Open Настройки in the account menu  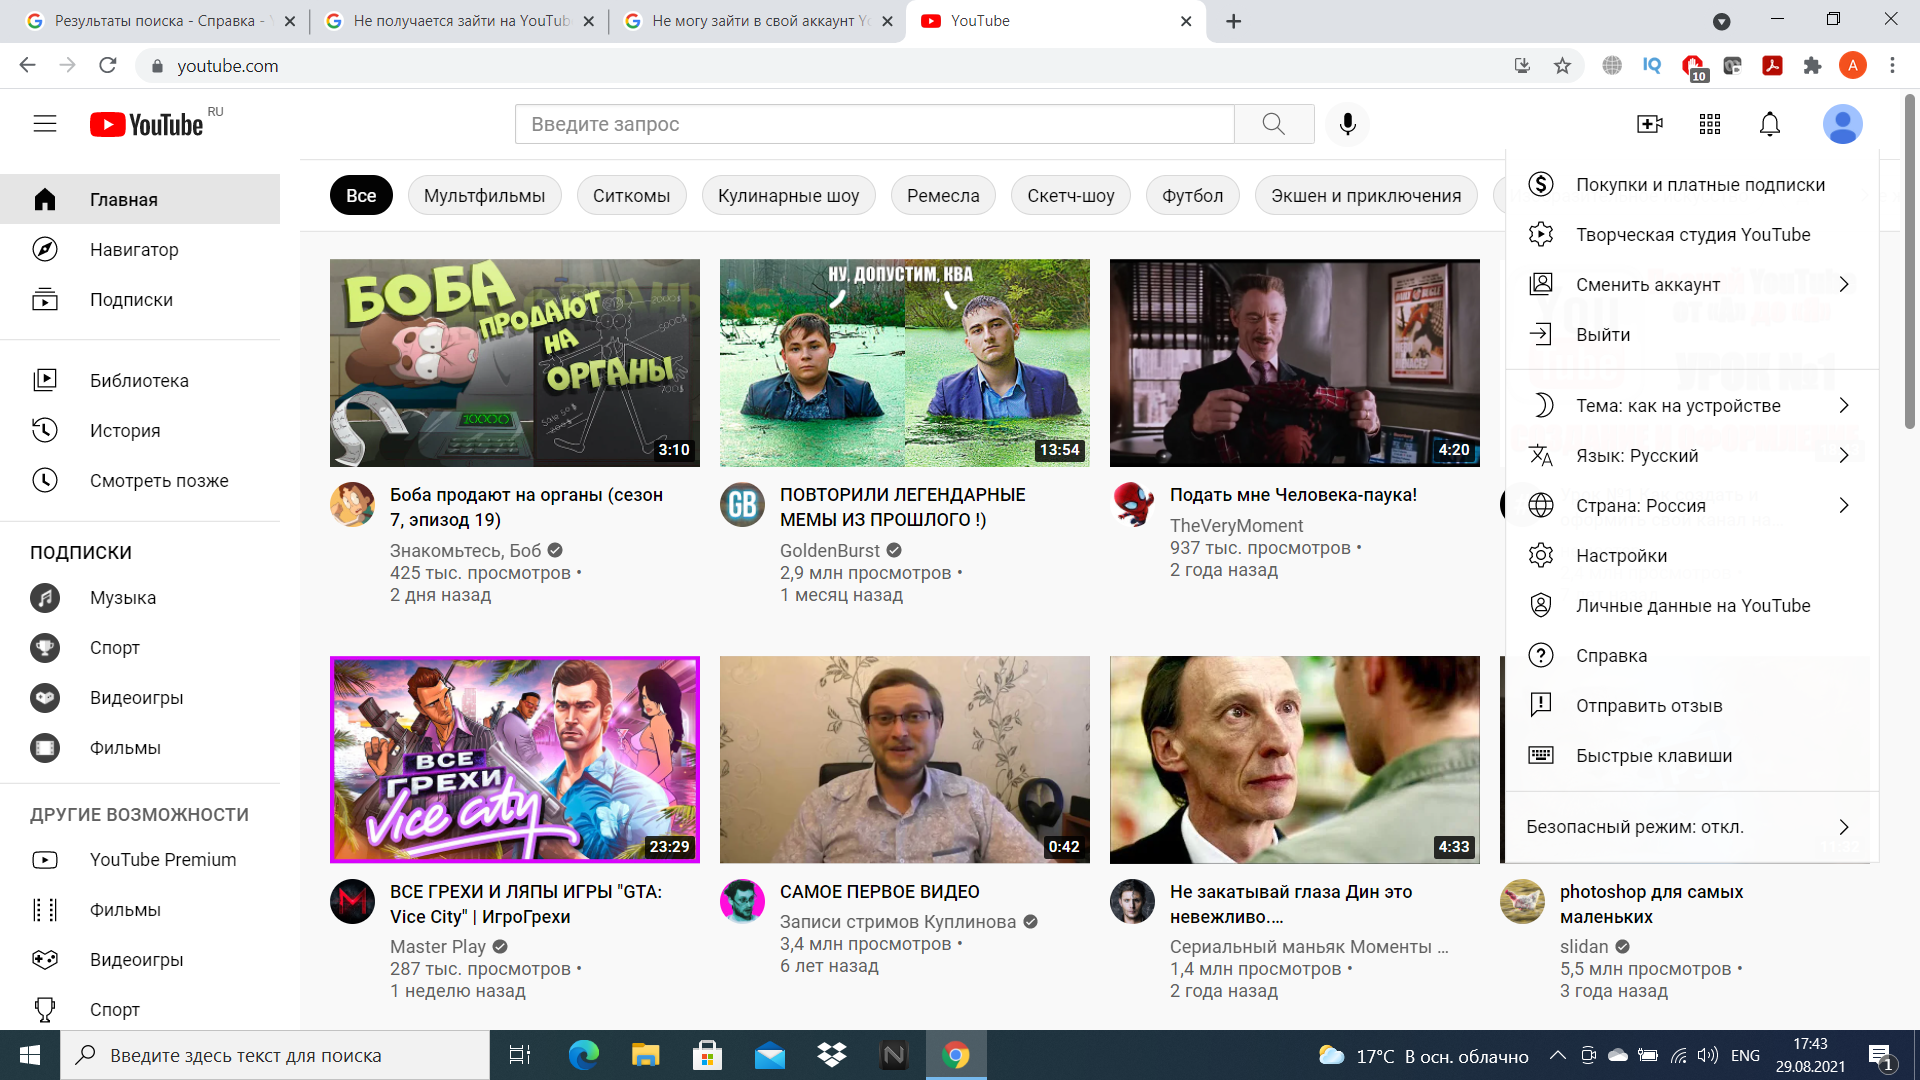(1621, 555)
